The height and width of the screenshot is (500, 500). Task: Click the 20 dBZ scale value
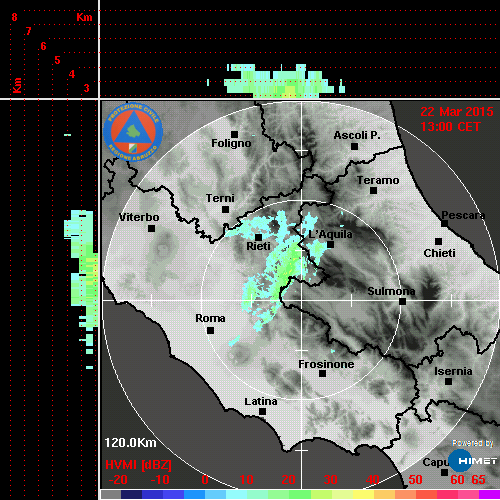point(288,480)
